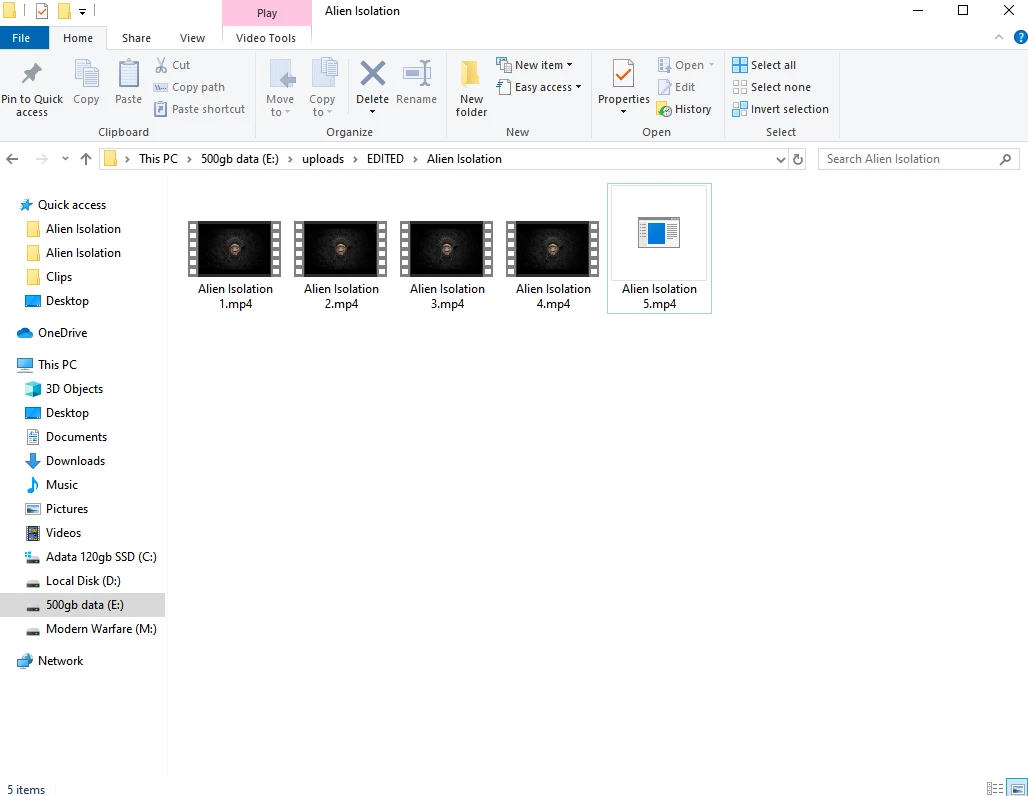Image resolution: width=1028 pixels, height=796 pixels.
Task: Open file Properties
Action: pos(623,81)
